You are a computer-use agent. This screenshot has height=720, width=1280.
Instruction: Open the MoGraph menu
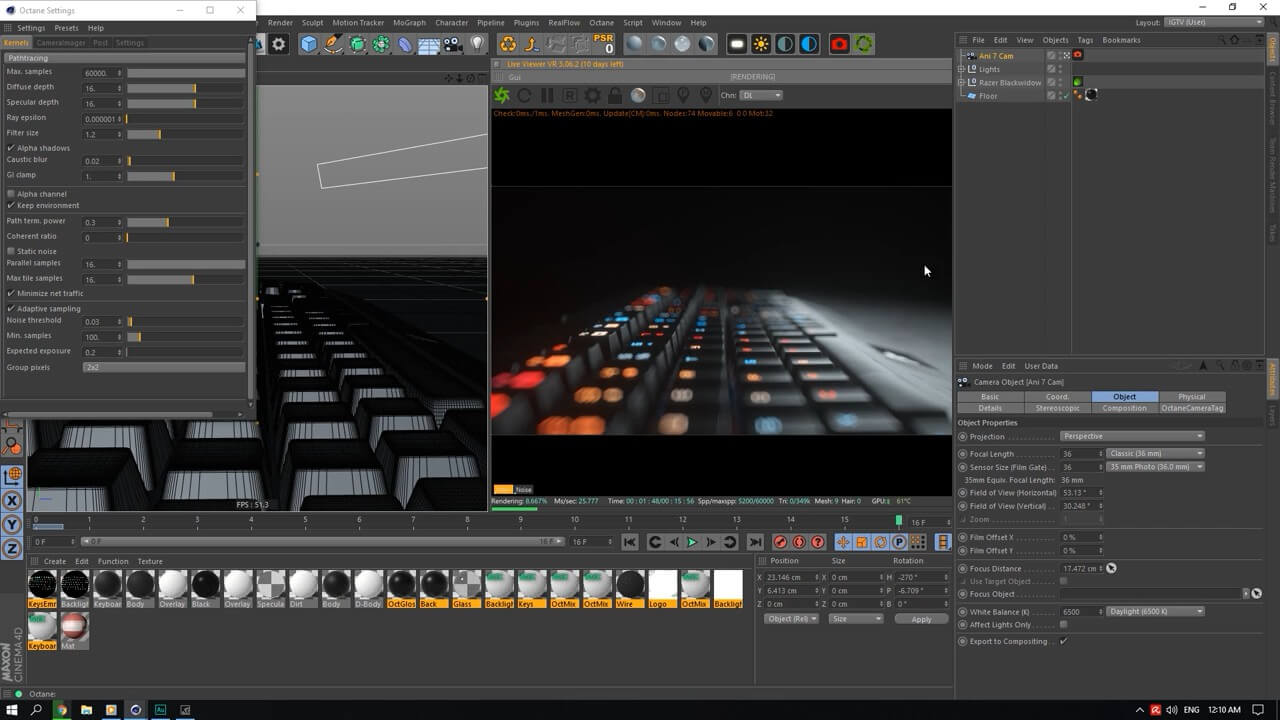(408, 22)
